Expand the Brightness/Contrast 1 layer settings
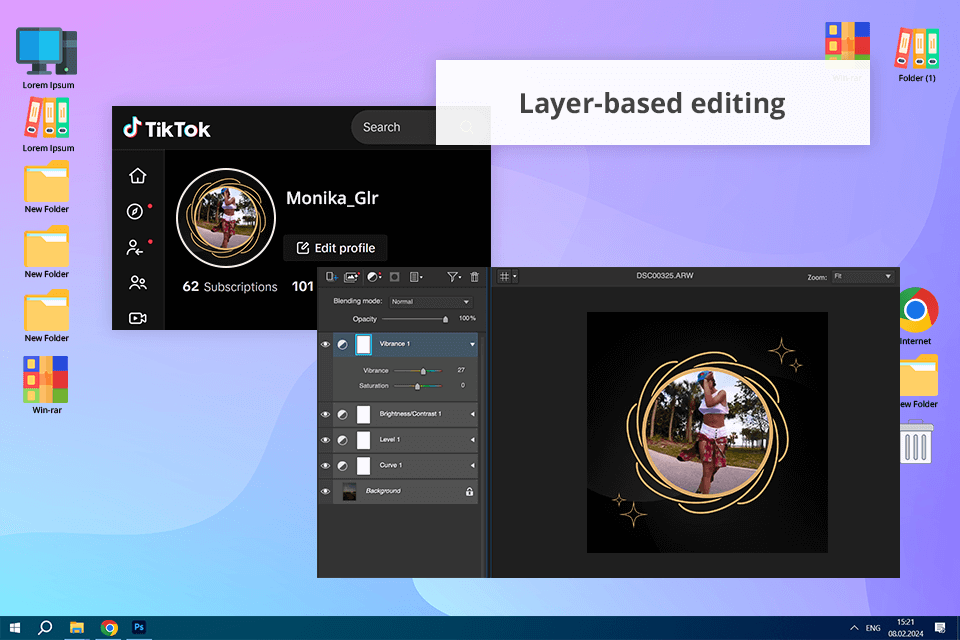960x640 pixels. [x=472, y=415]
